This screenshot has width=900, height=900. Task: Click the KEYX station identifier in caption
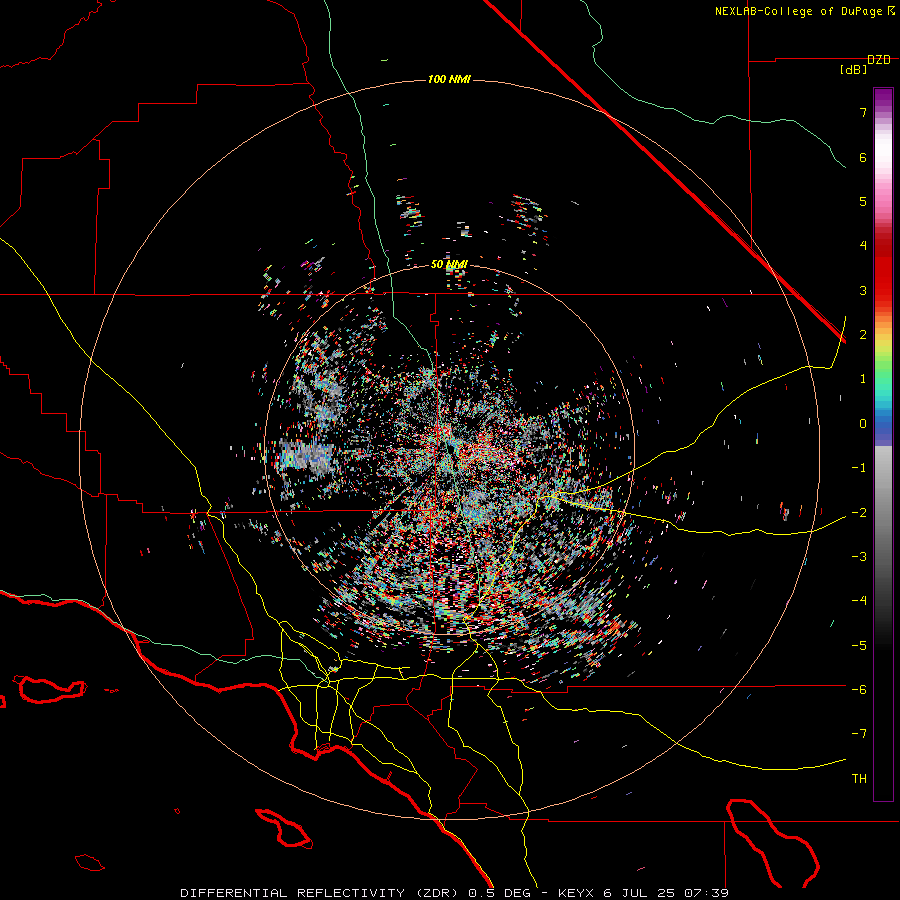577,893
